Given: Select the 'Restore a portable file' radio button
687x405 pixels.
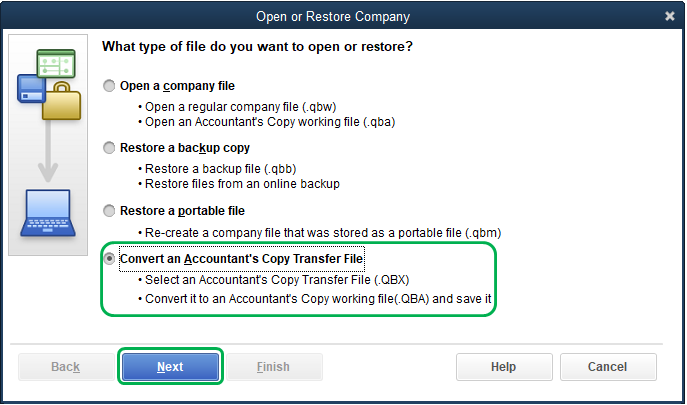Looking at the screenshot, I should coord(110,211).
